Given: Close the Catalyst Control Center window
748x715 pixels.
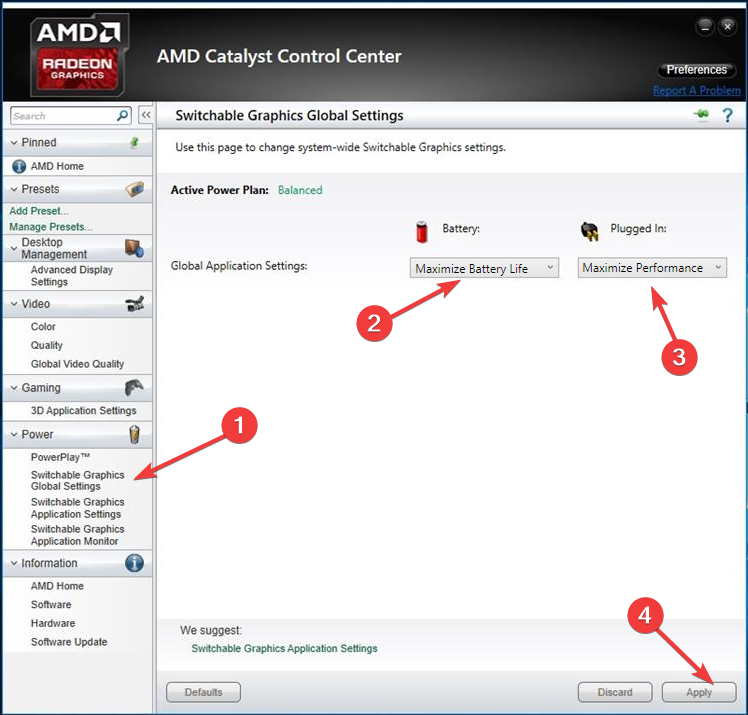Looking at the screenshot, I should (x=727, y=27).
